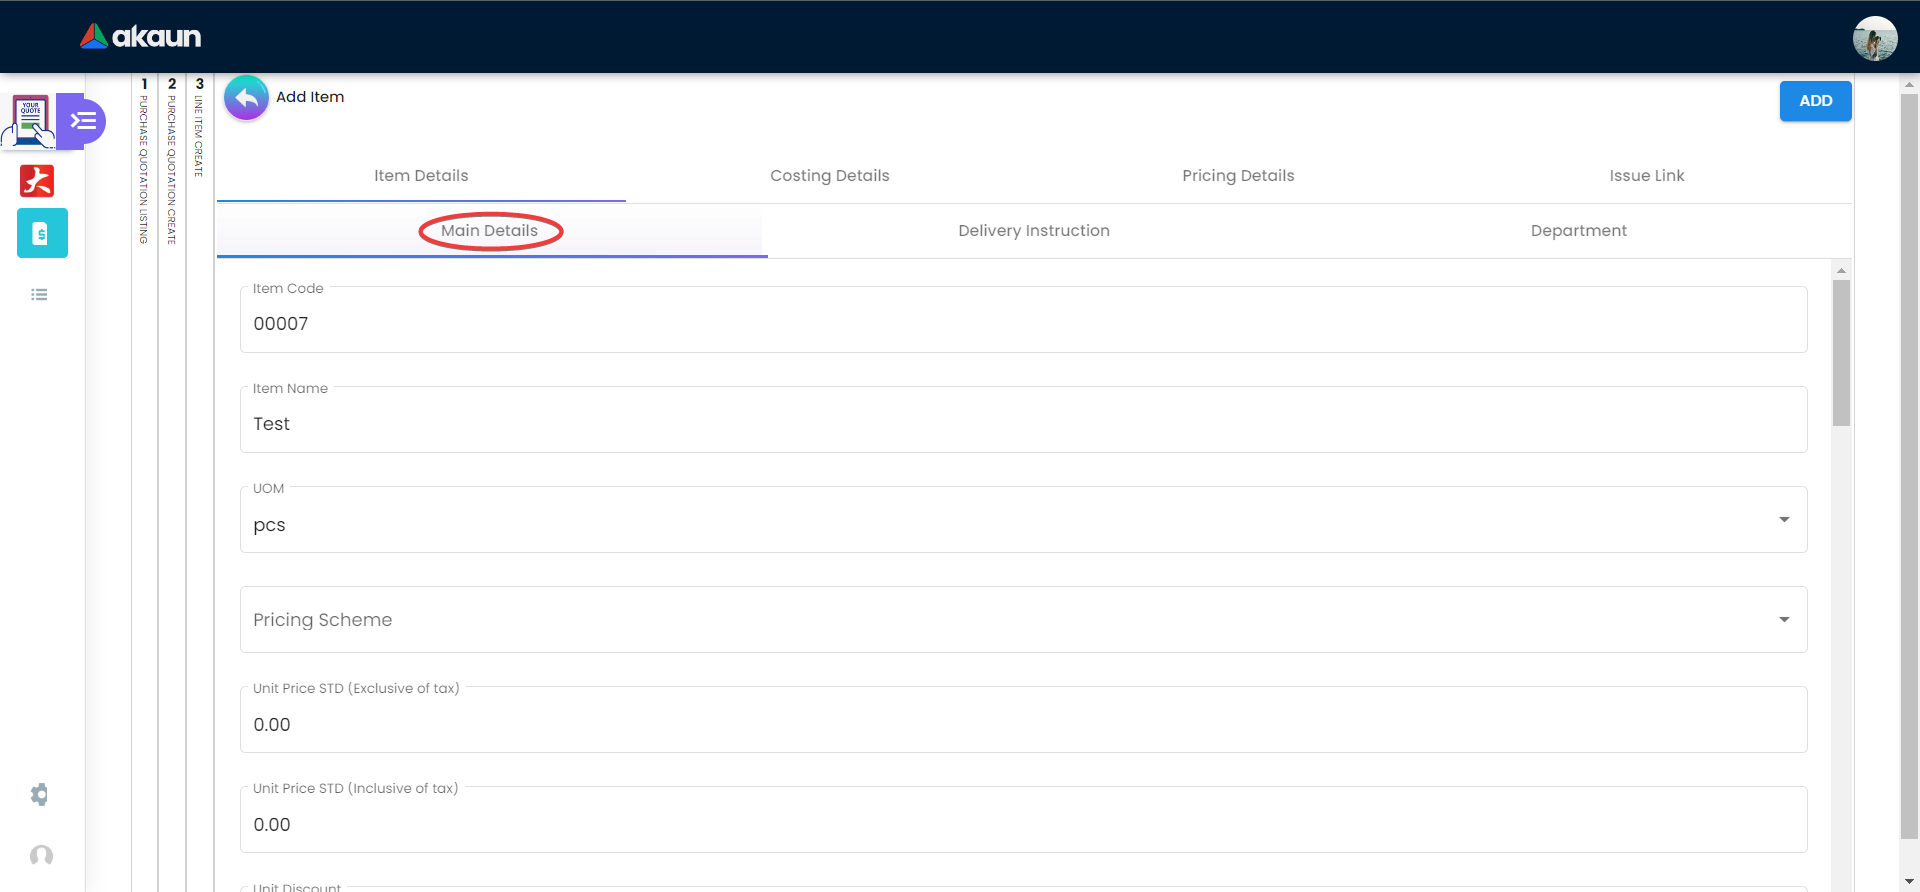1920x892 pixels.
Task: Open the user profile avatar
Action: [x=1874, y=39]
